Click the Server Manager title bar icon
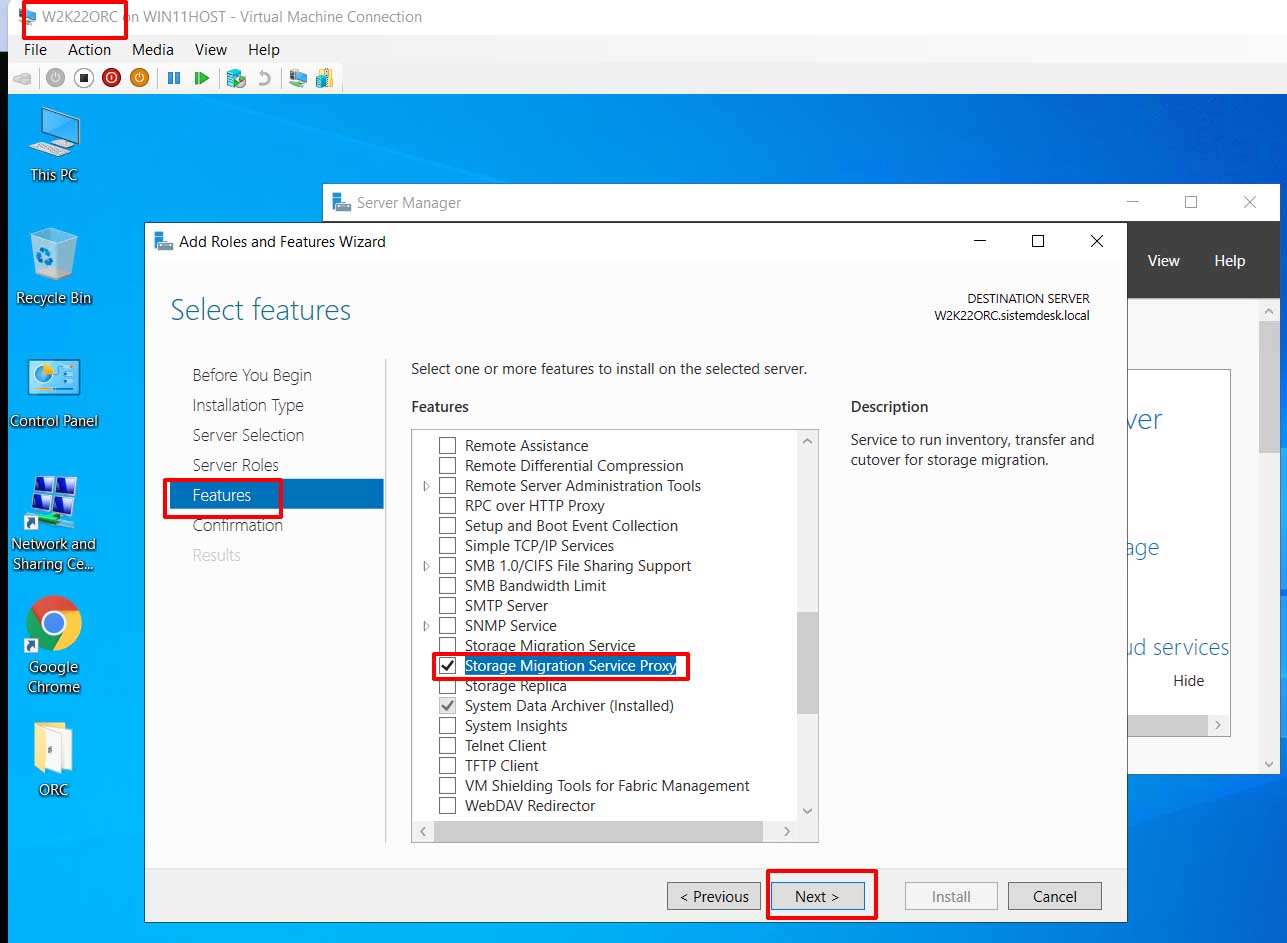This screenshot has width=1287, height=943. pos(341,202)
